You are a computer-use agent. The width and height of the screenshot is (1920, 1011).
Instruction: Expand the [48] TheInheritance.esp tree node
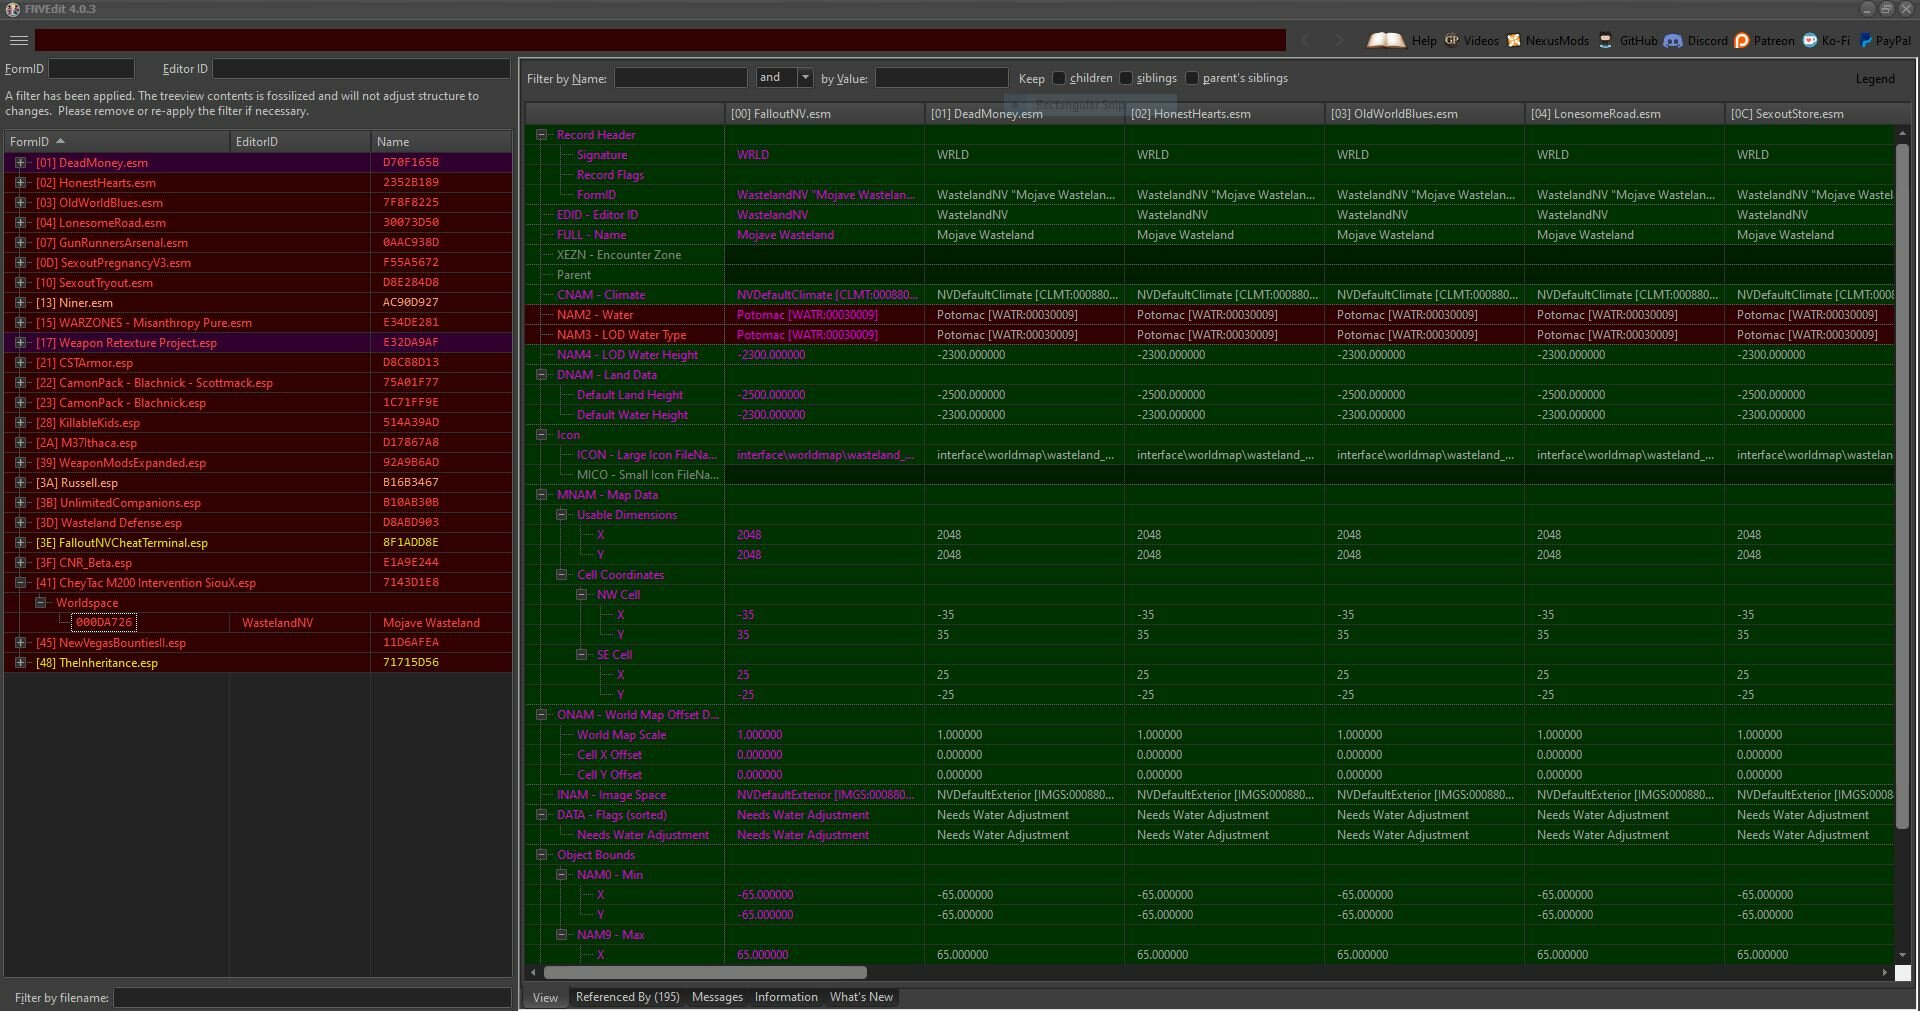coord(20,662)
